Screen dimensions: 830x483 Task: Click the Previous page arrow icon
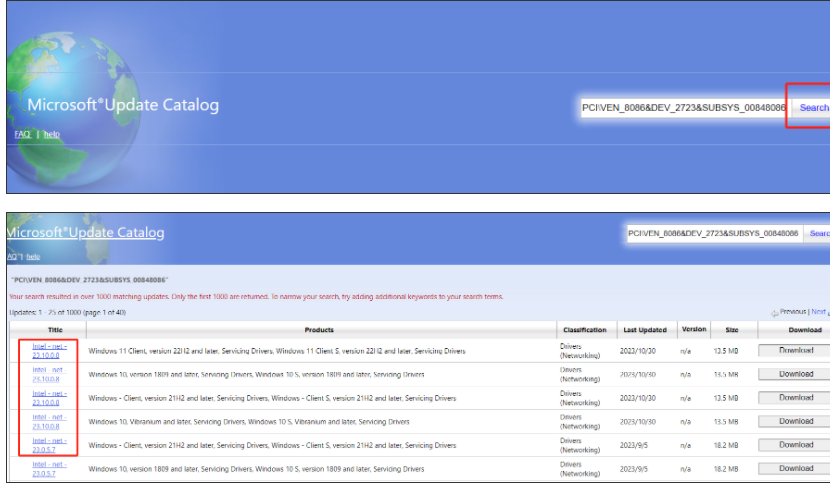pyautogui.click(x=774, y=314)
